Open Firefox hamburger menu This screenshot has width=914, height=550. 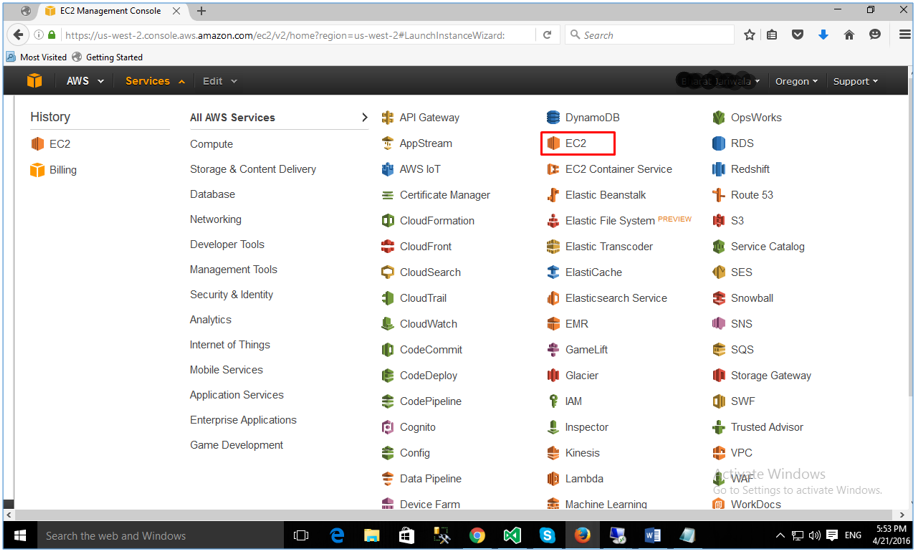pos(904,35)
